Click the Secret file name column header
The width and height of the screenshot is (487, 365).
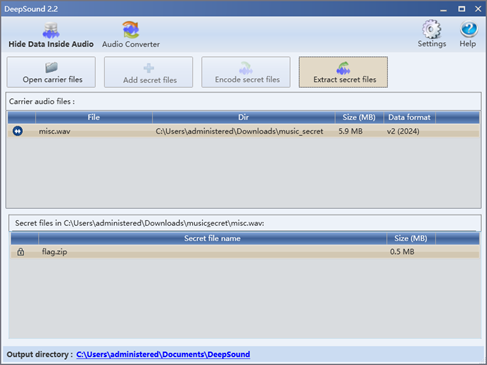tap(212, 238)
